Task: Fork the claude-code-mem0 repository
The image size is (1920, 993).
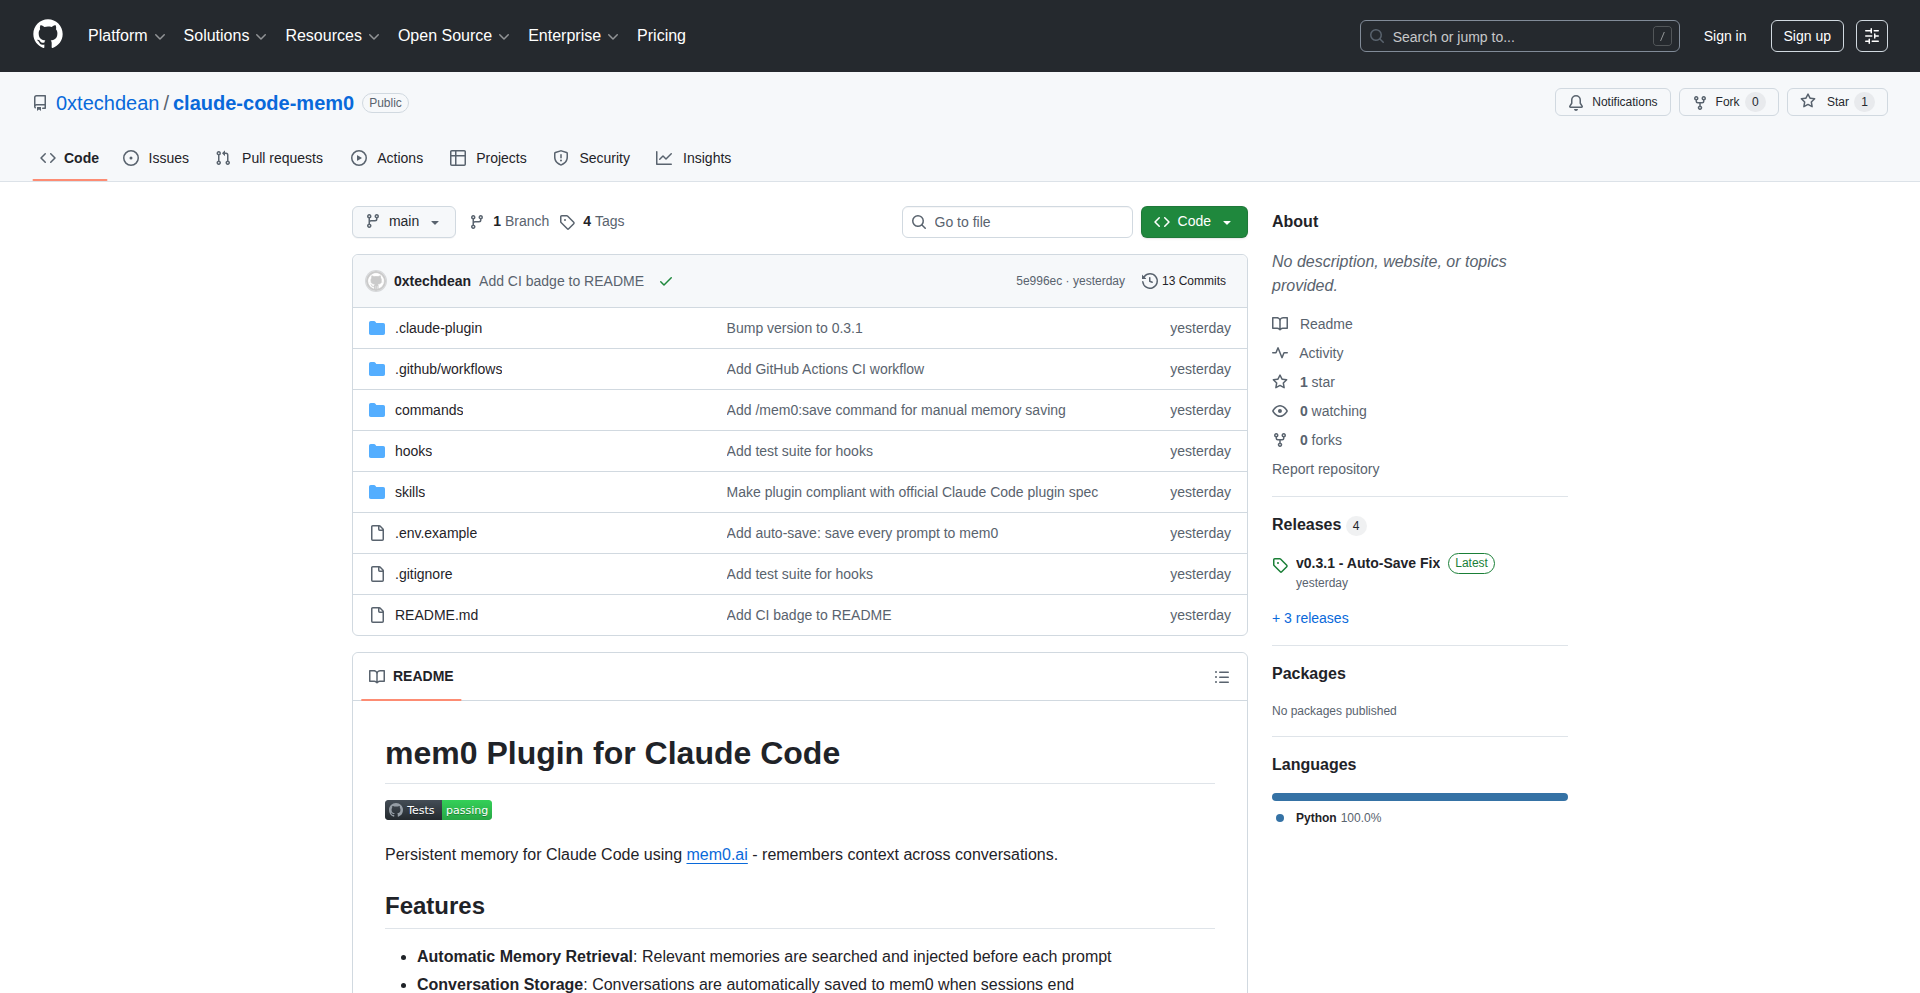Action: pyautogui.click(x=1727, y=102)
